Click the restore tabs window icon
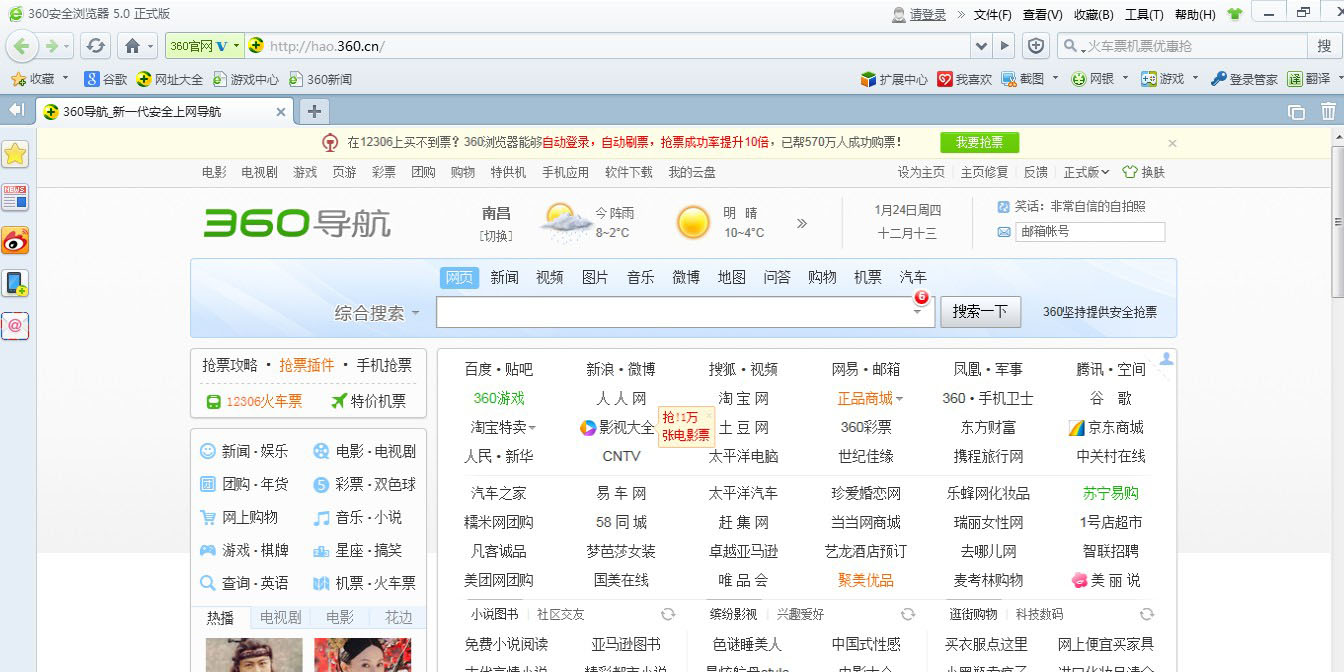1344x672 pixels. coord(1296,112)
